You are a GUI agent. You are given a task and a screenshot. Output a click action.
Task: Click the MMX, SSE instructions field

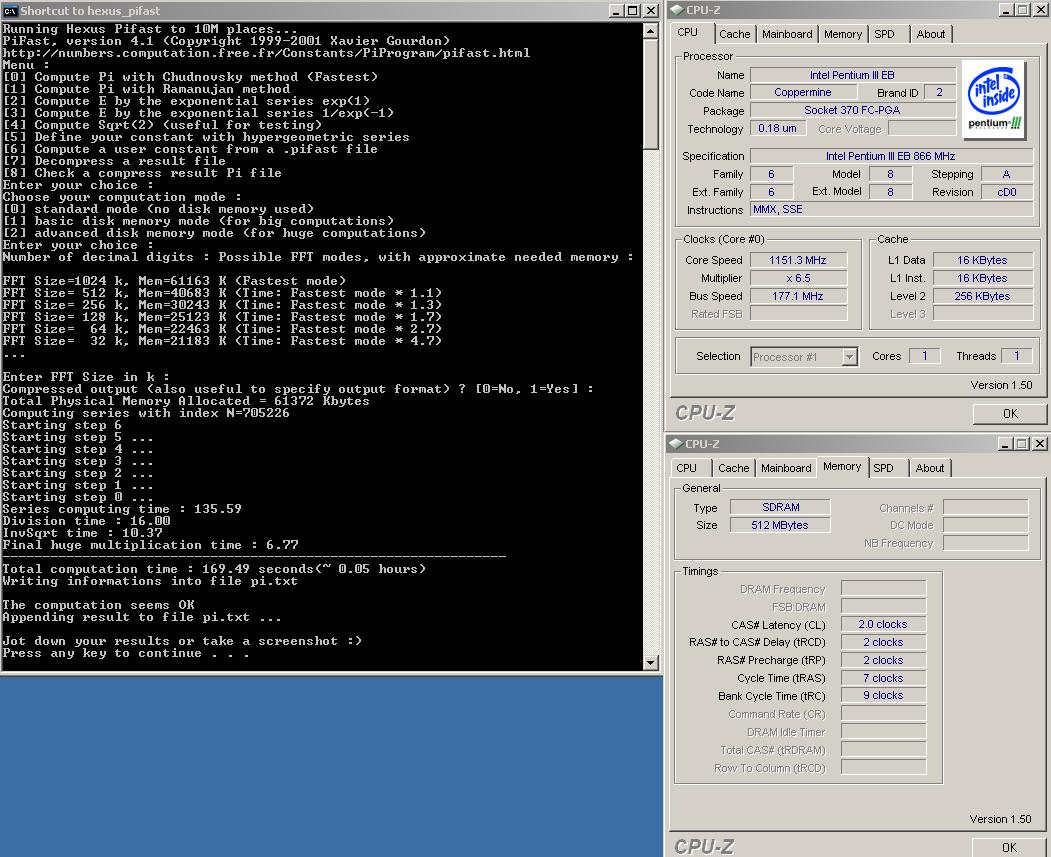pos(891,210)
